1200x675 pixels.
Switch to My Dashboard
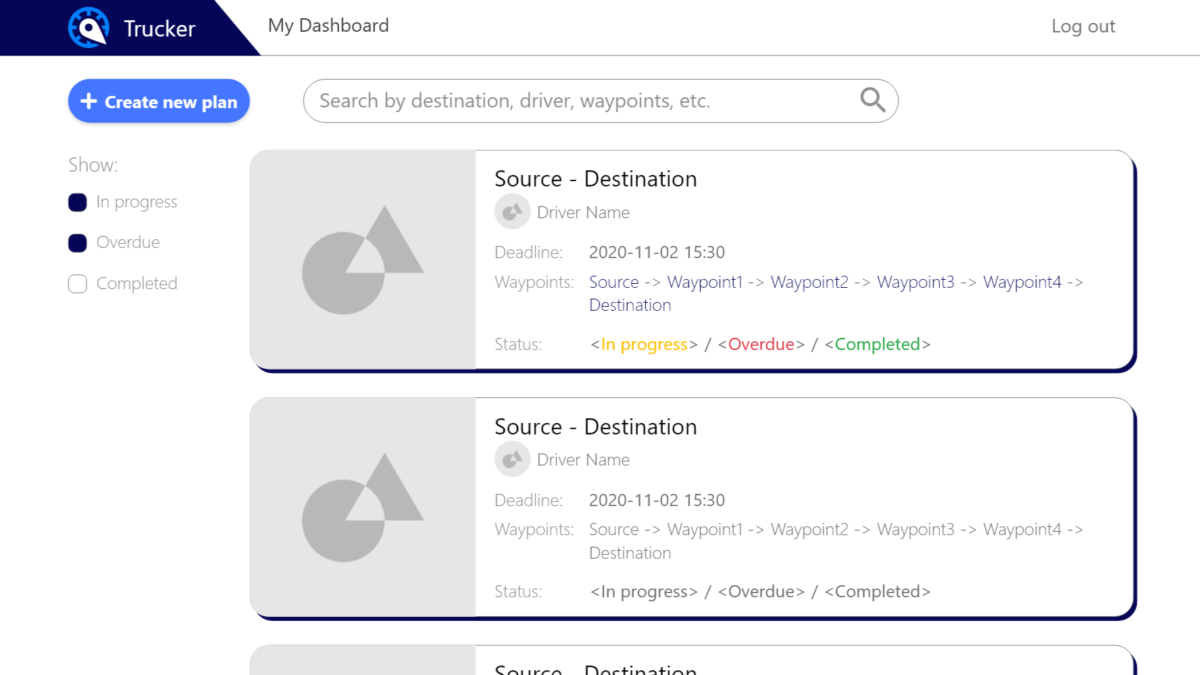coord(328,25)
